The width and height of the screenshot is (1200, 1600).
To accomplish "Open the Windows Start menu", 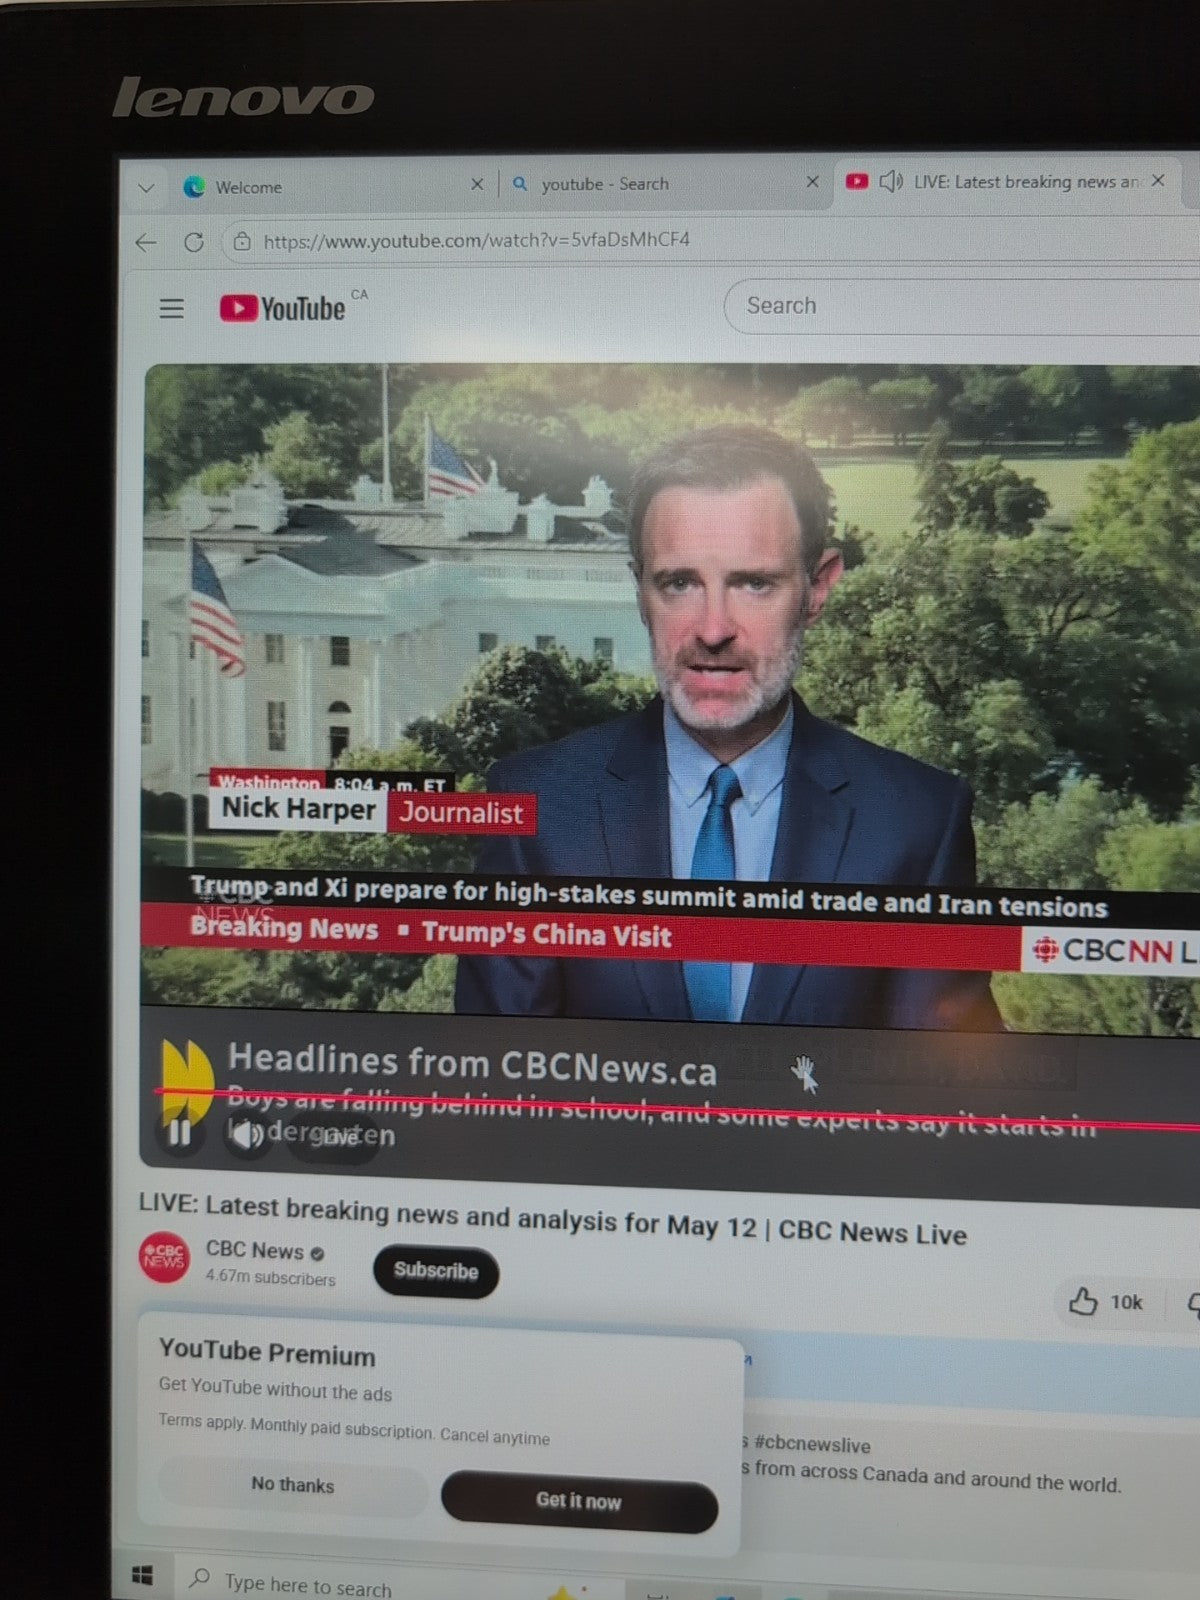I will tap(143, 1577).
